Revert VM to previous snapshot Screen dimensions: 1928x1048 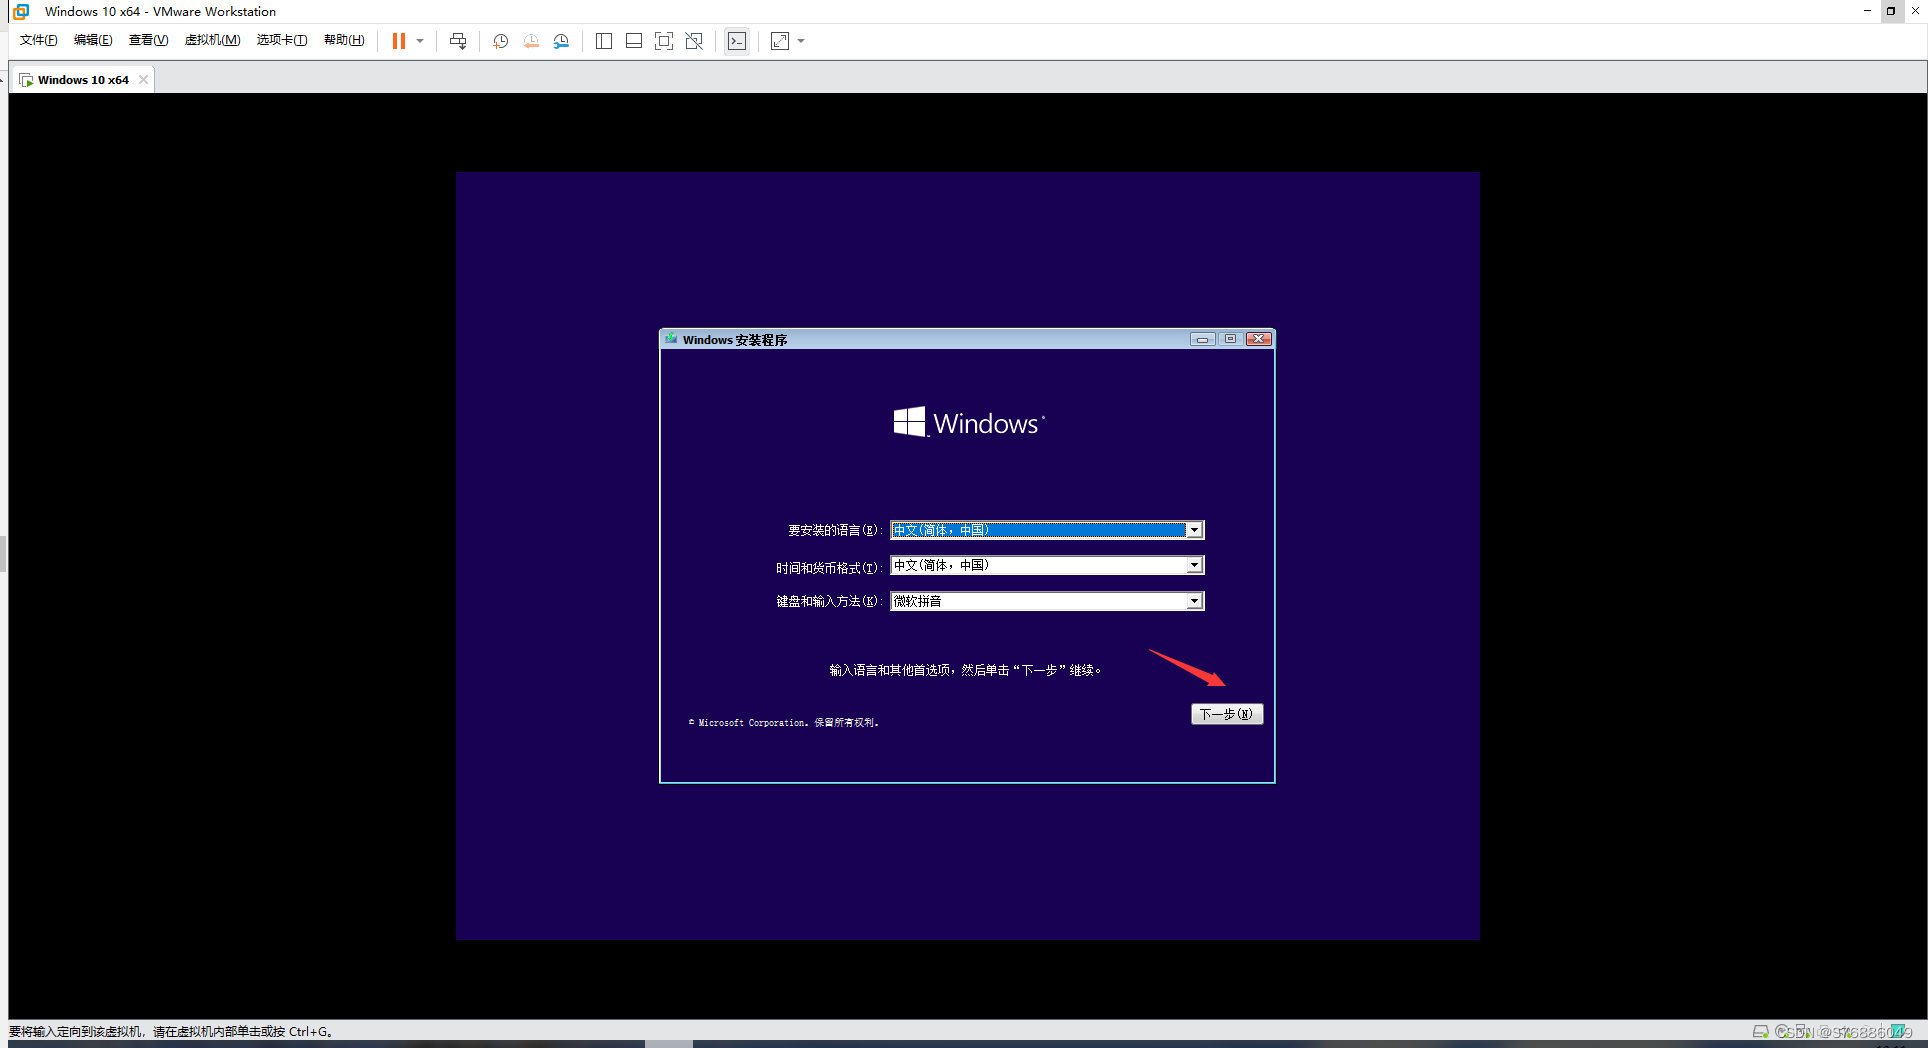531,41
